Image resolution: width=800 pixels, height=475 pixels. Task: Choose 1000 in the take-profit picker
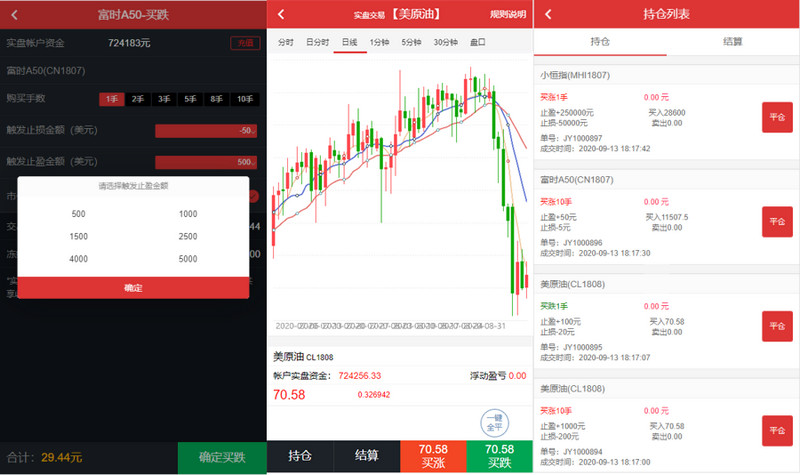[188, 214]
